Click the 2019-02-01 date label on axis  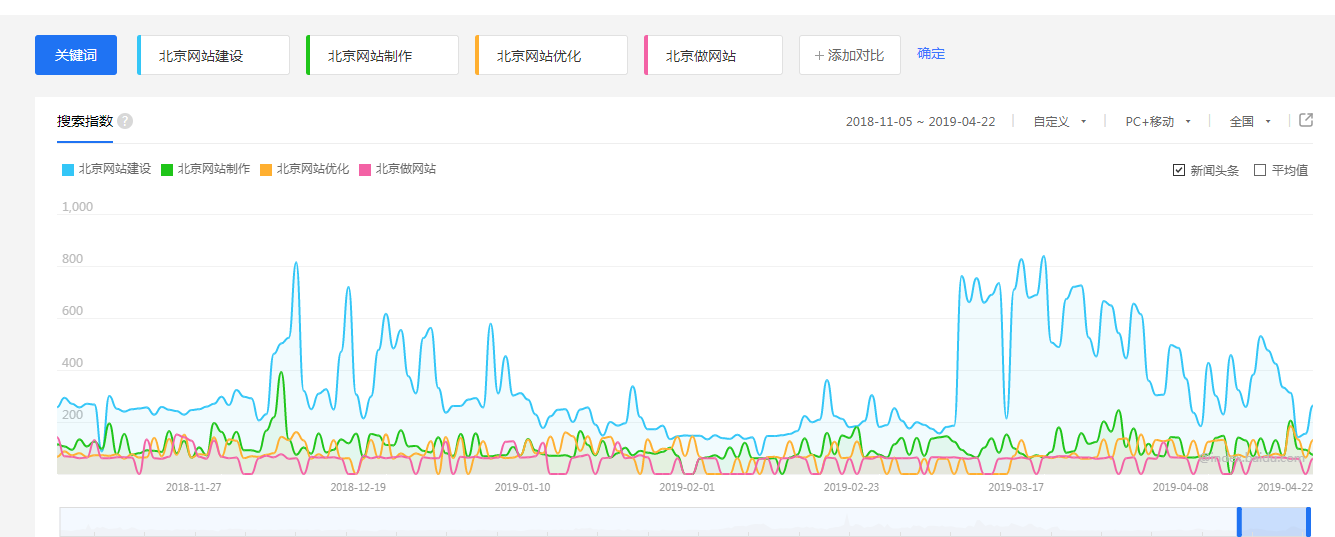[x=687, y=487]
